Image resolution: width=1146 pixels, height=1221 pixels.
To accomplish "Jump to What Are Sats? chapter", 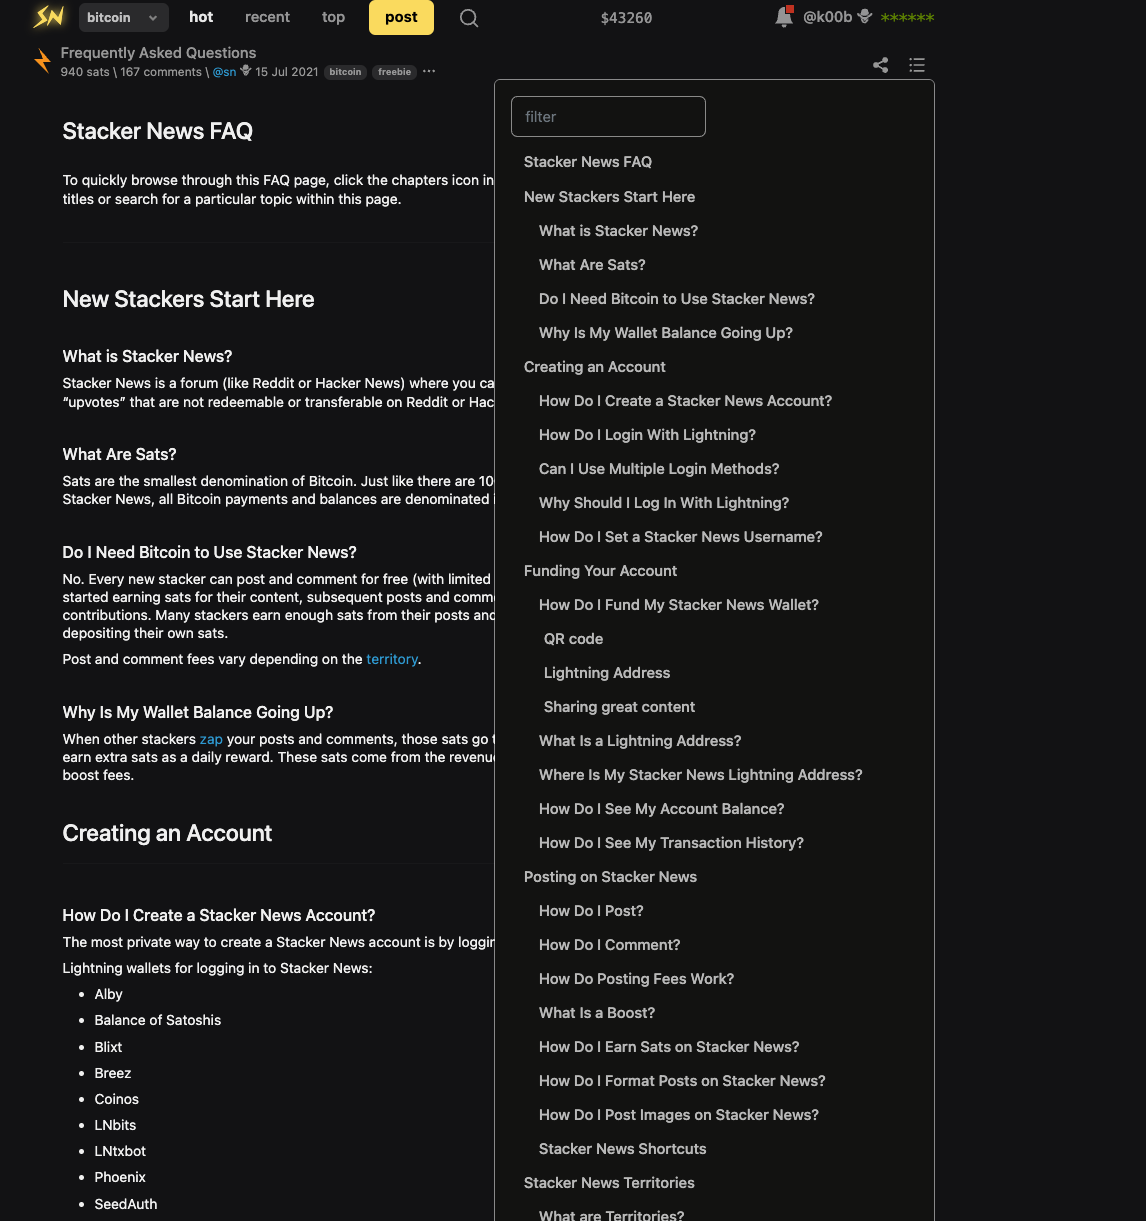I will pyautogui.click(x=592, y=265).
